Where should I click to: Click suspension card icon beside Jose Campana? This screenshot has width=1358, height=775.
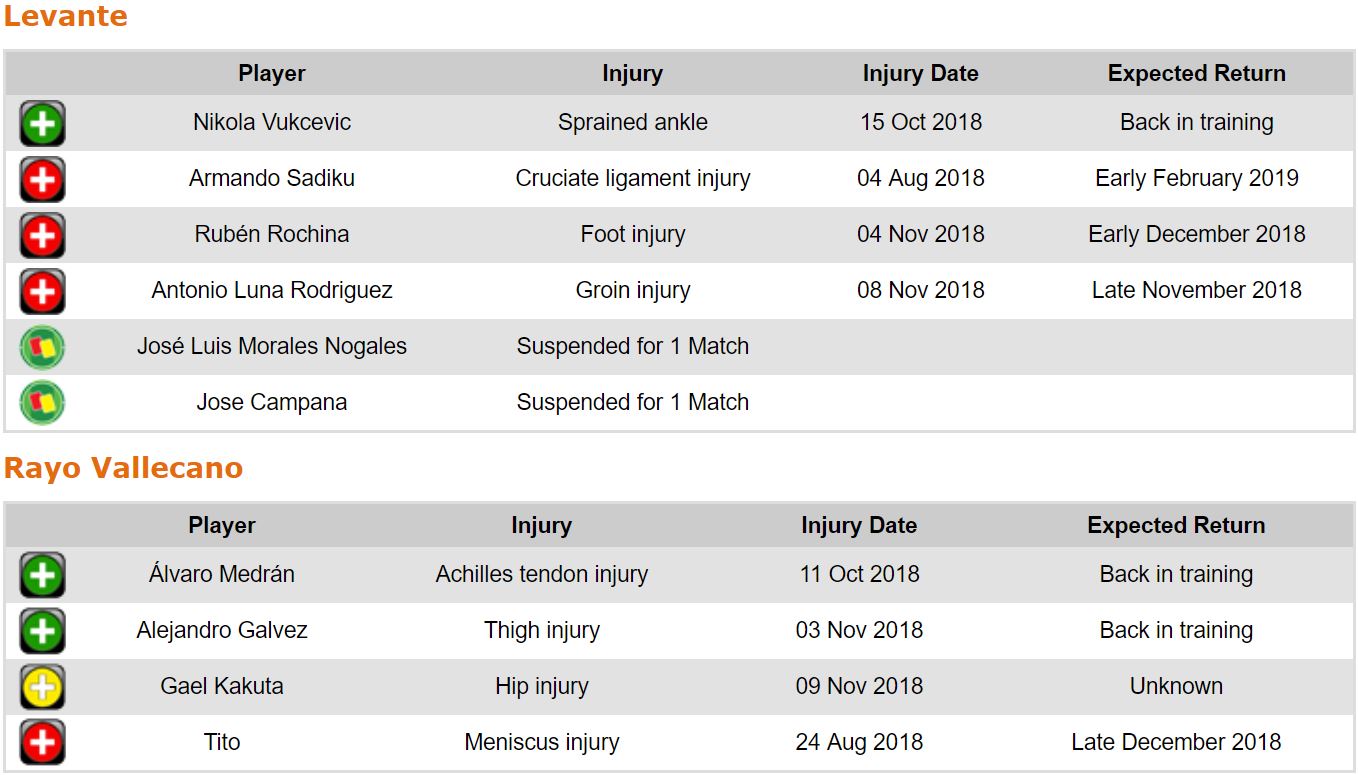pyautogui.click(x=42, y=404)
